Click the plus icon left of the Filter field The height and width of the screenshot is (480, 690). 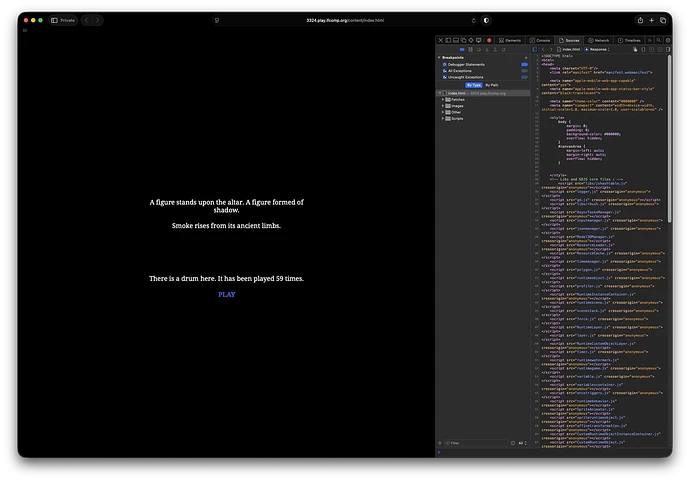click(x=440, y=443)
